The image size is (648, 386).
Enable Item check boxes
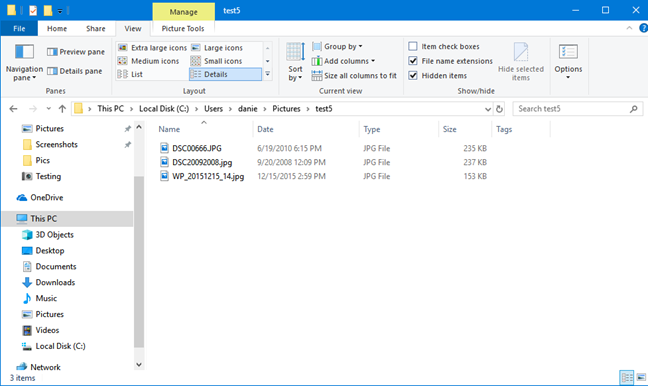coord(444,46)
